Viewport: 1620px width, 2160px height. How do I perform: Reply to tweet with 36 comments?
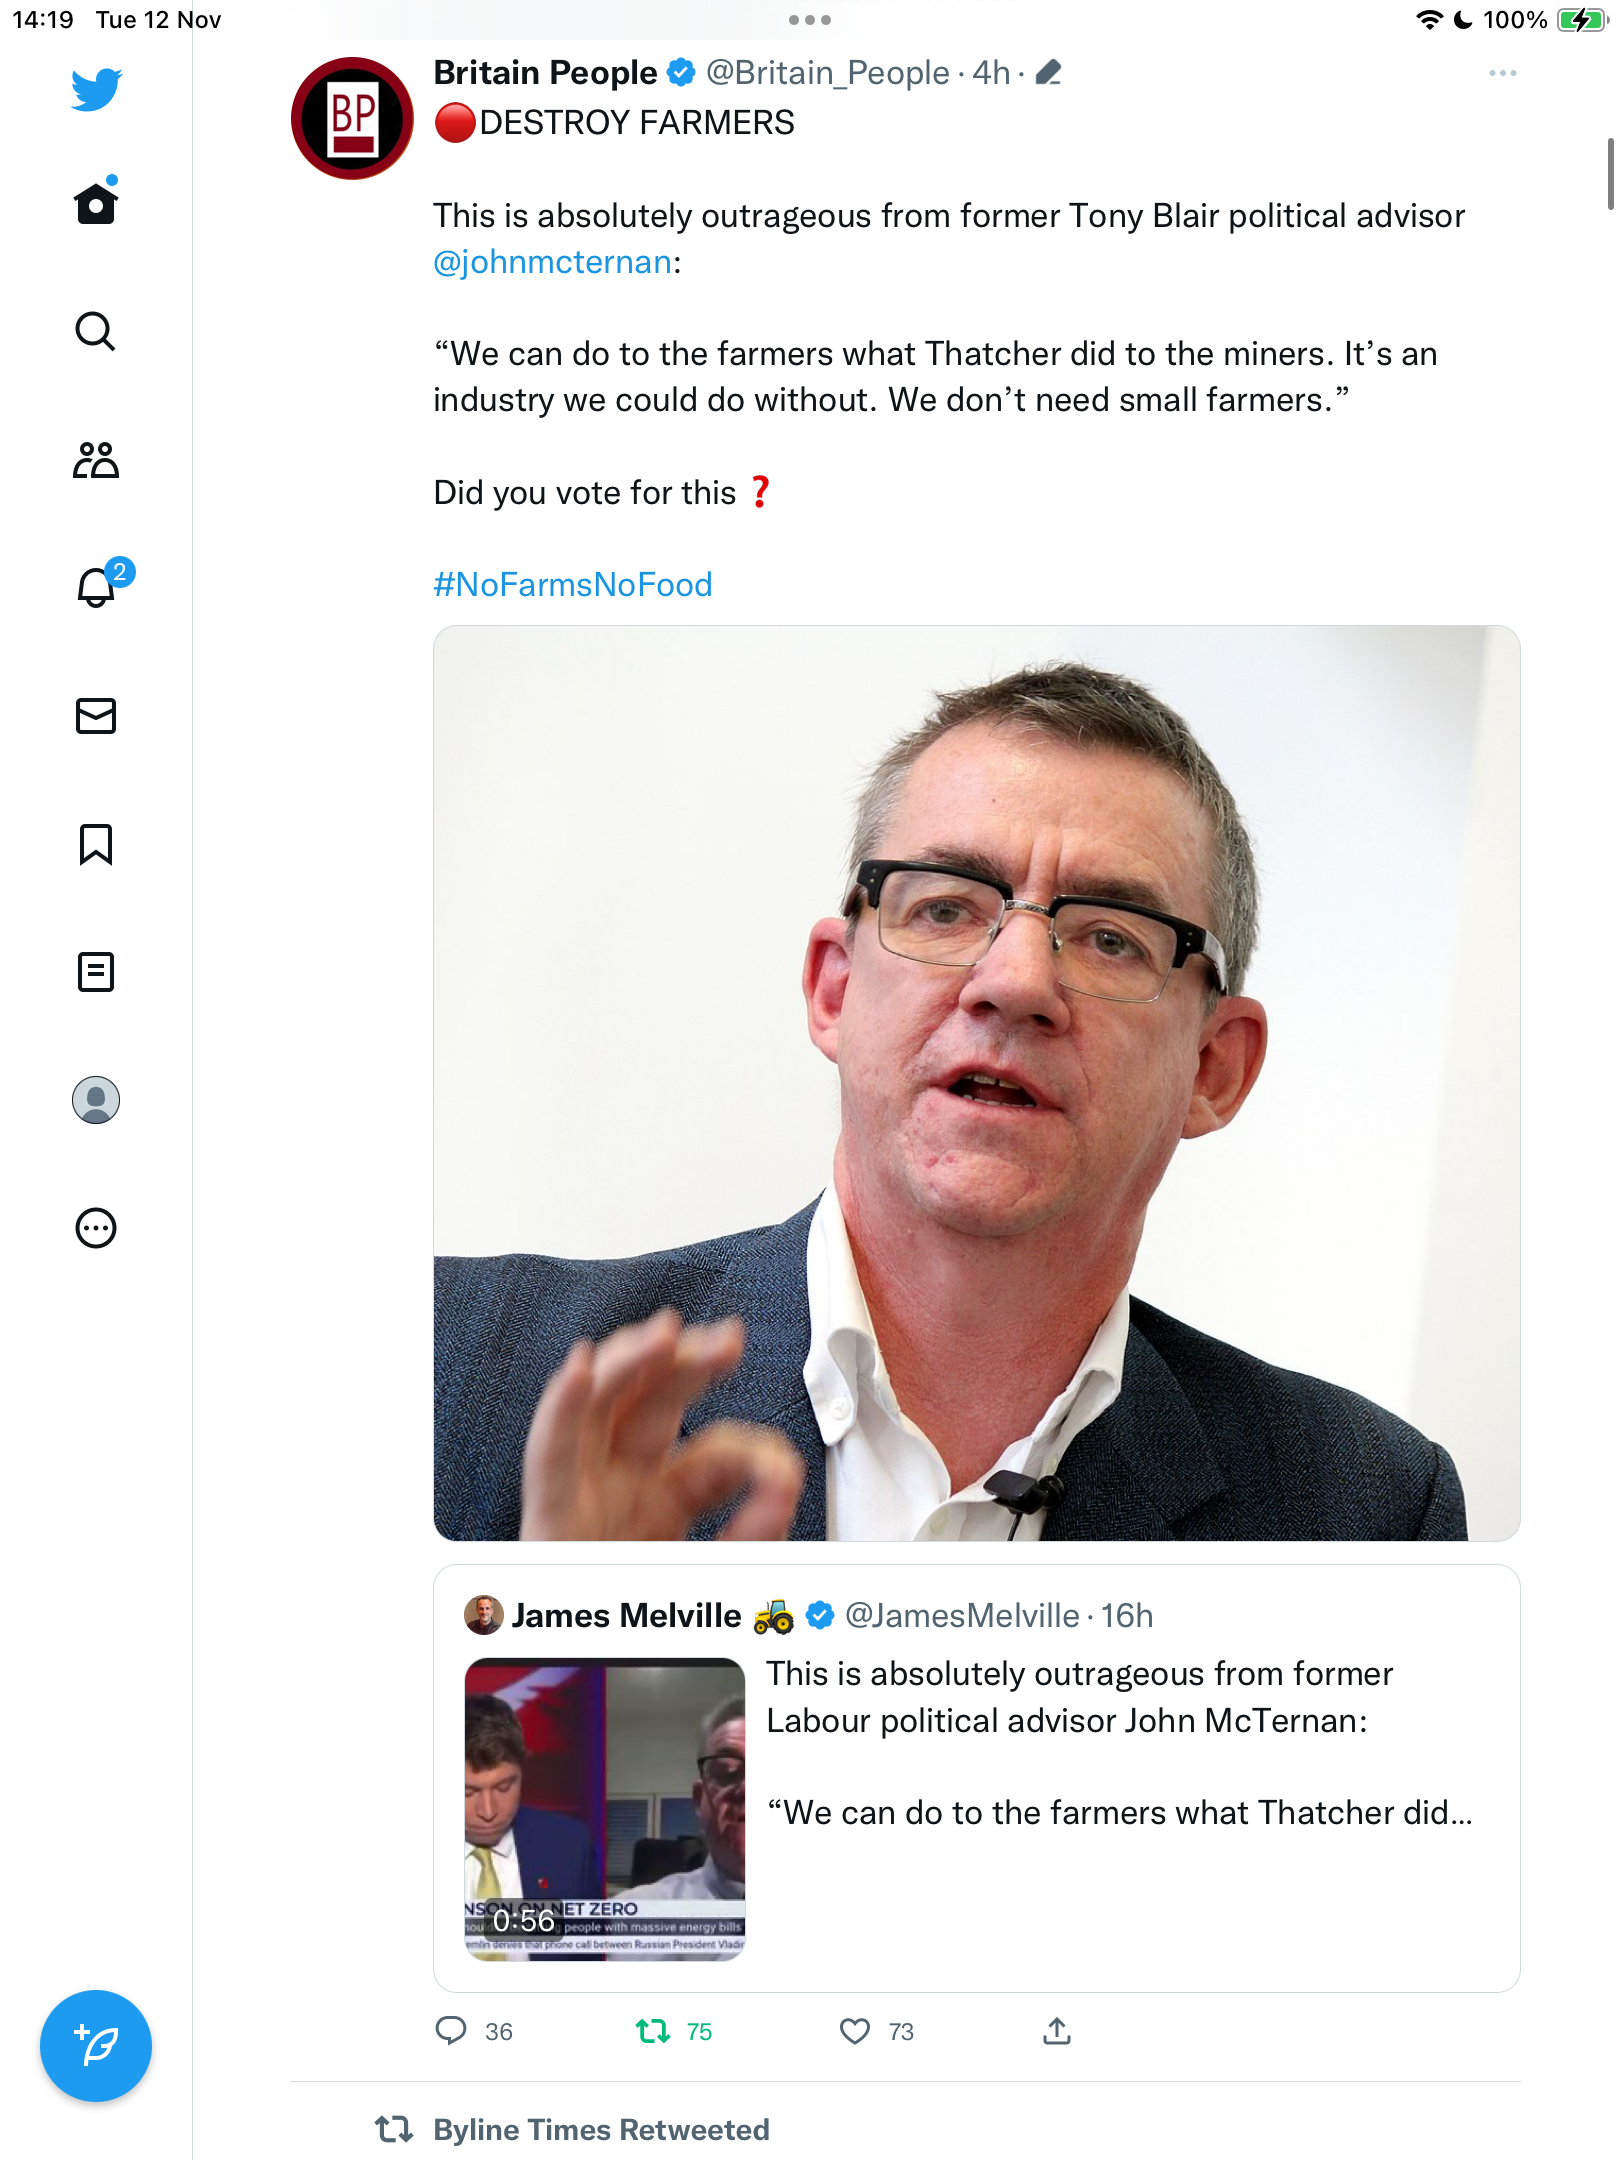pos(451,2031)
